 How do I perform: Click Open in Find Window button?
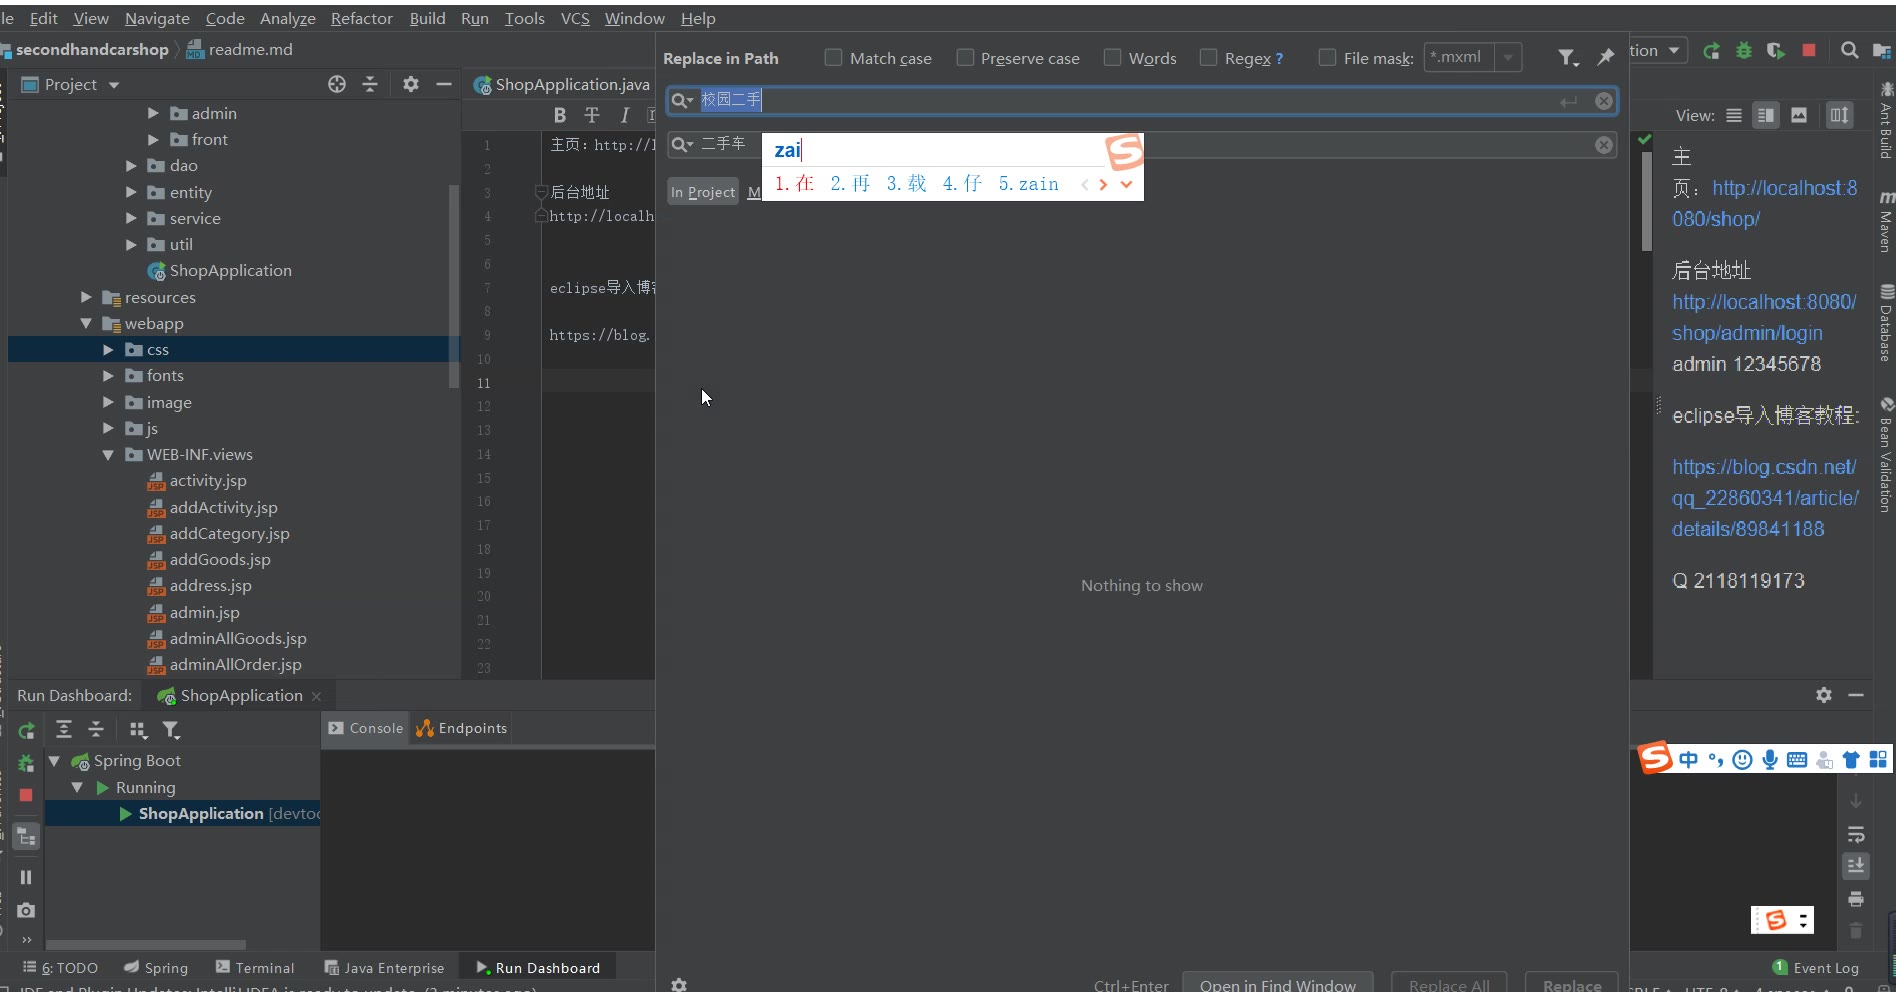(x=1277, y=984)
